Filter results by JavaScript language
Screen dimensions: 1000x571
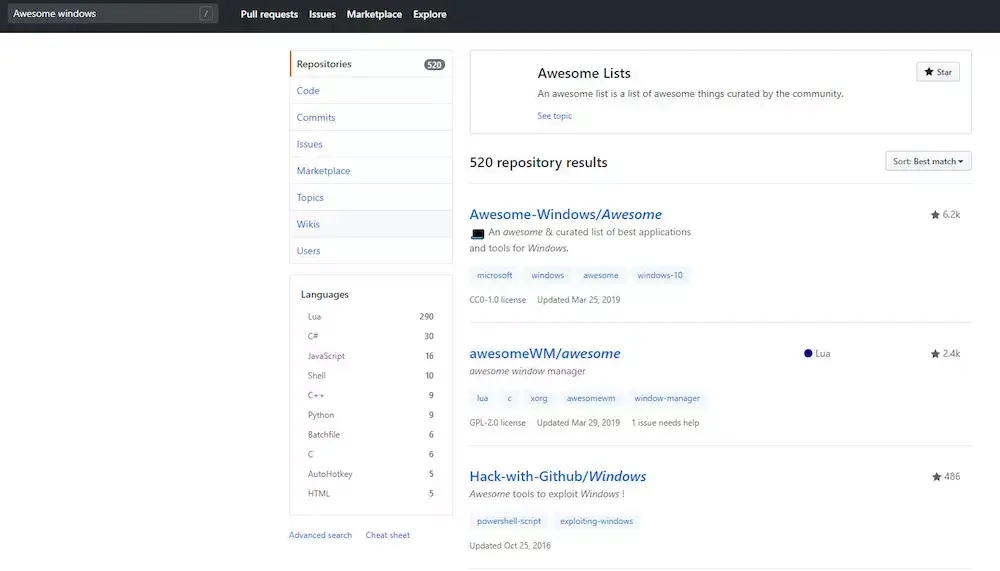(x=371, y=356)
